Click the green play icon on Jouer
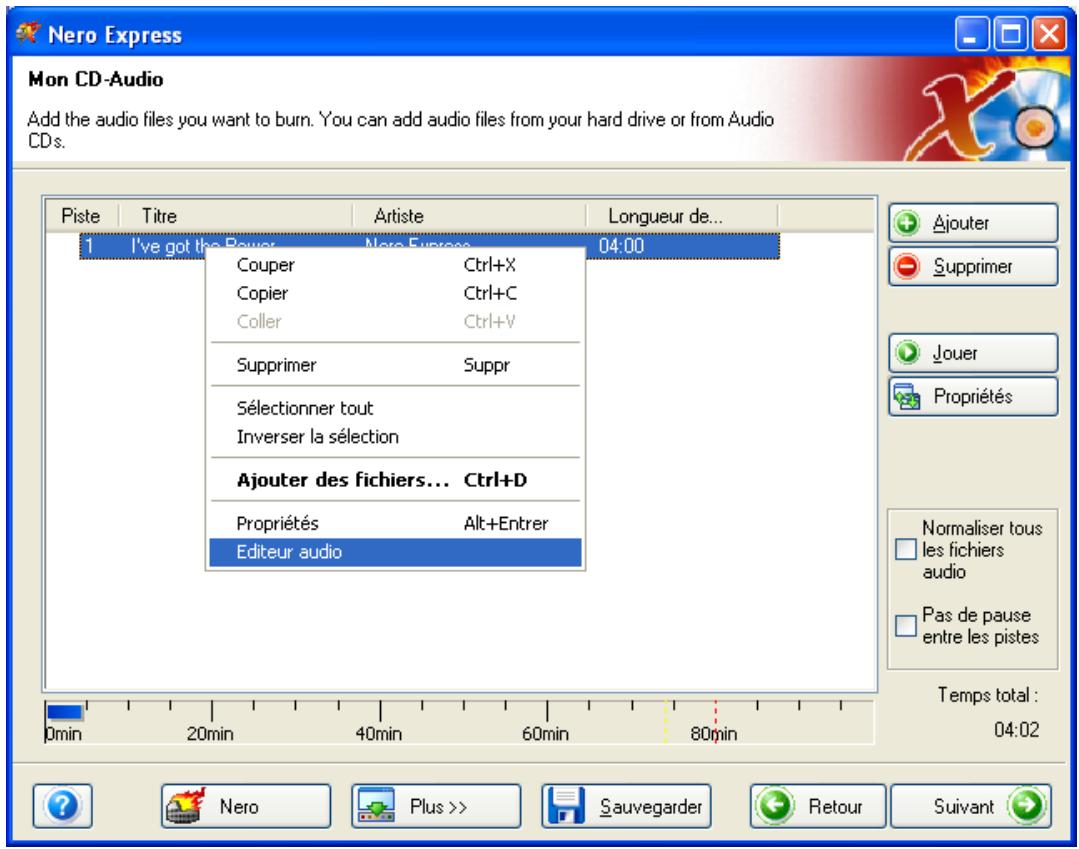Viewport: 1079px width, 849px height. (x=907, y=353)
